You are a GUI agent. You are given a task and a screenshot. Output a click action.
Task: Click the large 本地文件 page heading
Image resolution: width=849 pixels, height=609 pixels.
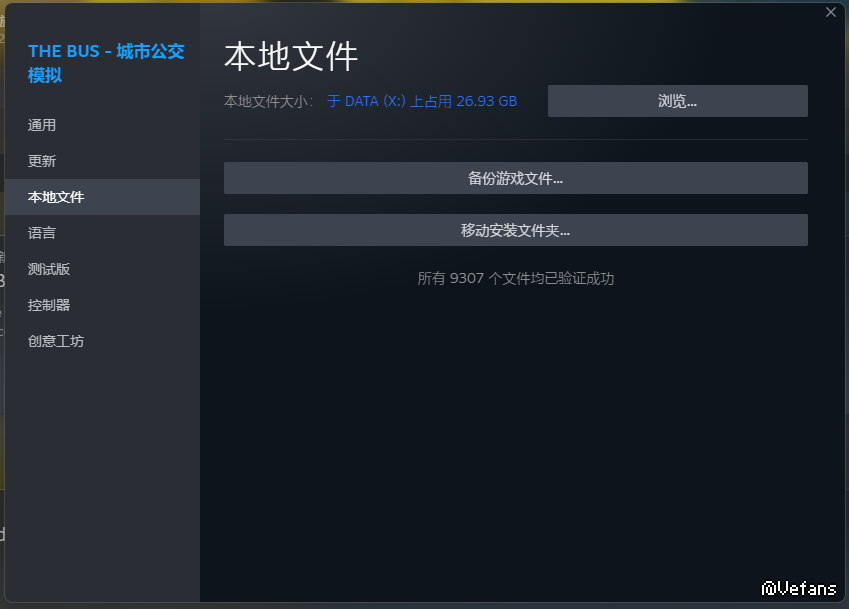pyautogui.click(x=291, y=56)
